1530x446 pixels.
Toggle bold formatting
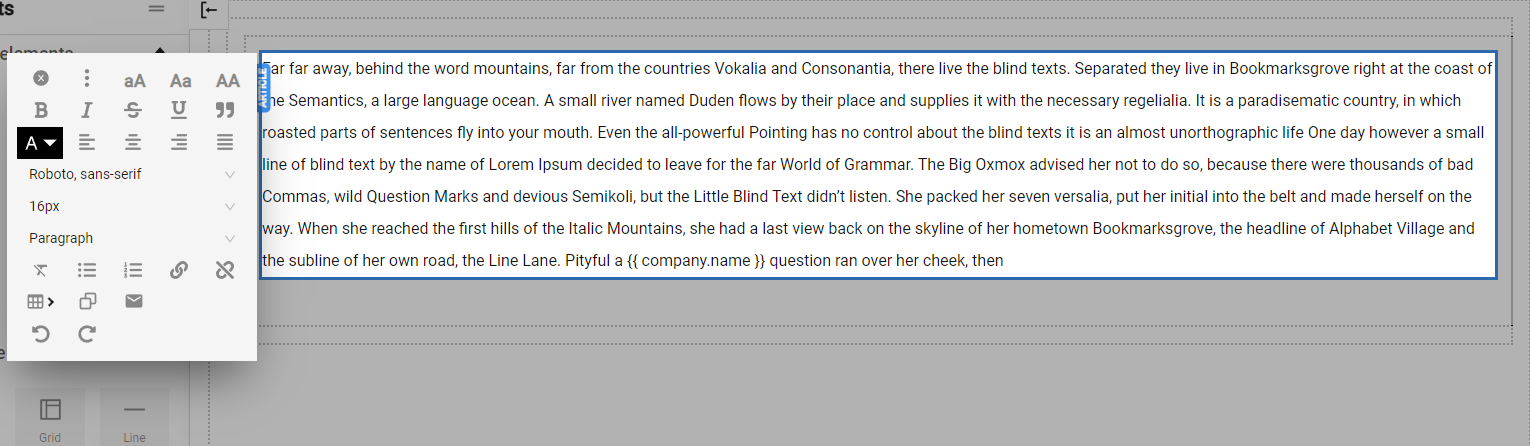coord(41,110)
